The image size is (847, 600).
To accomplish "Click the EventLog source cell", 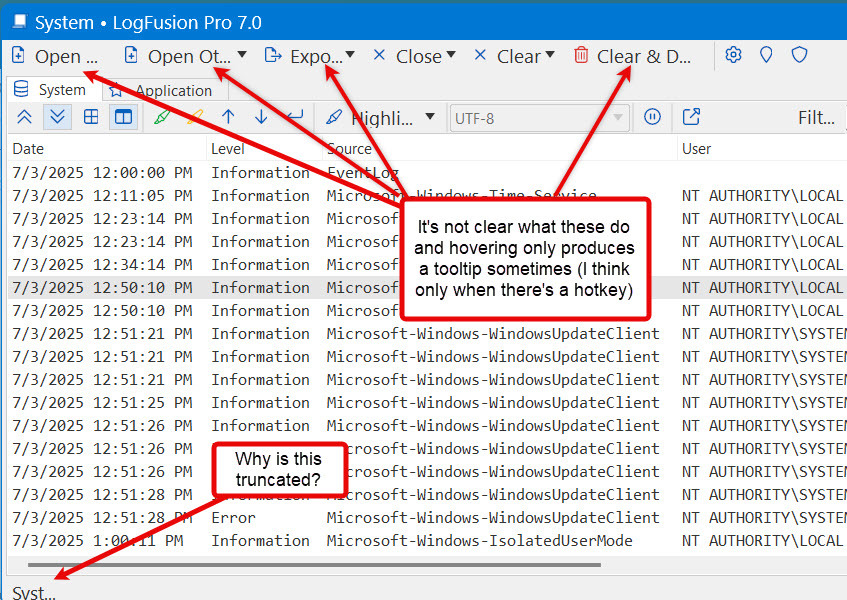I will click(x=362, y=172).
